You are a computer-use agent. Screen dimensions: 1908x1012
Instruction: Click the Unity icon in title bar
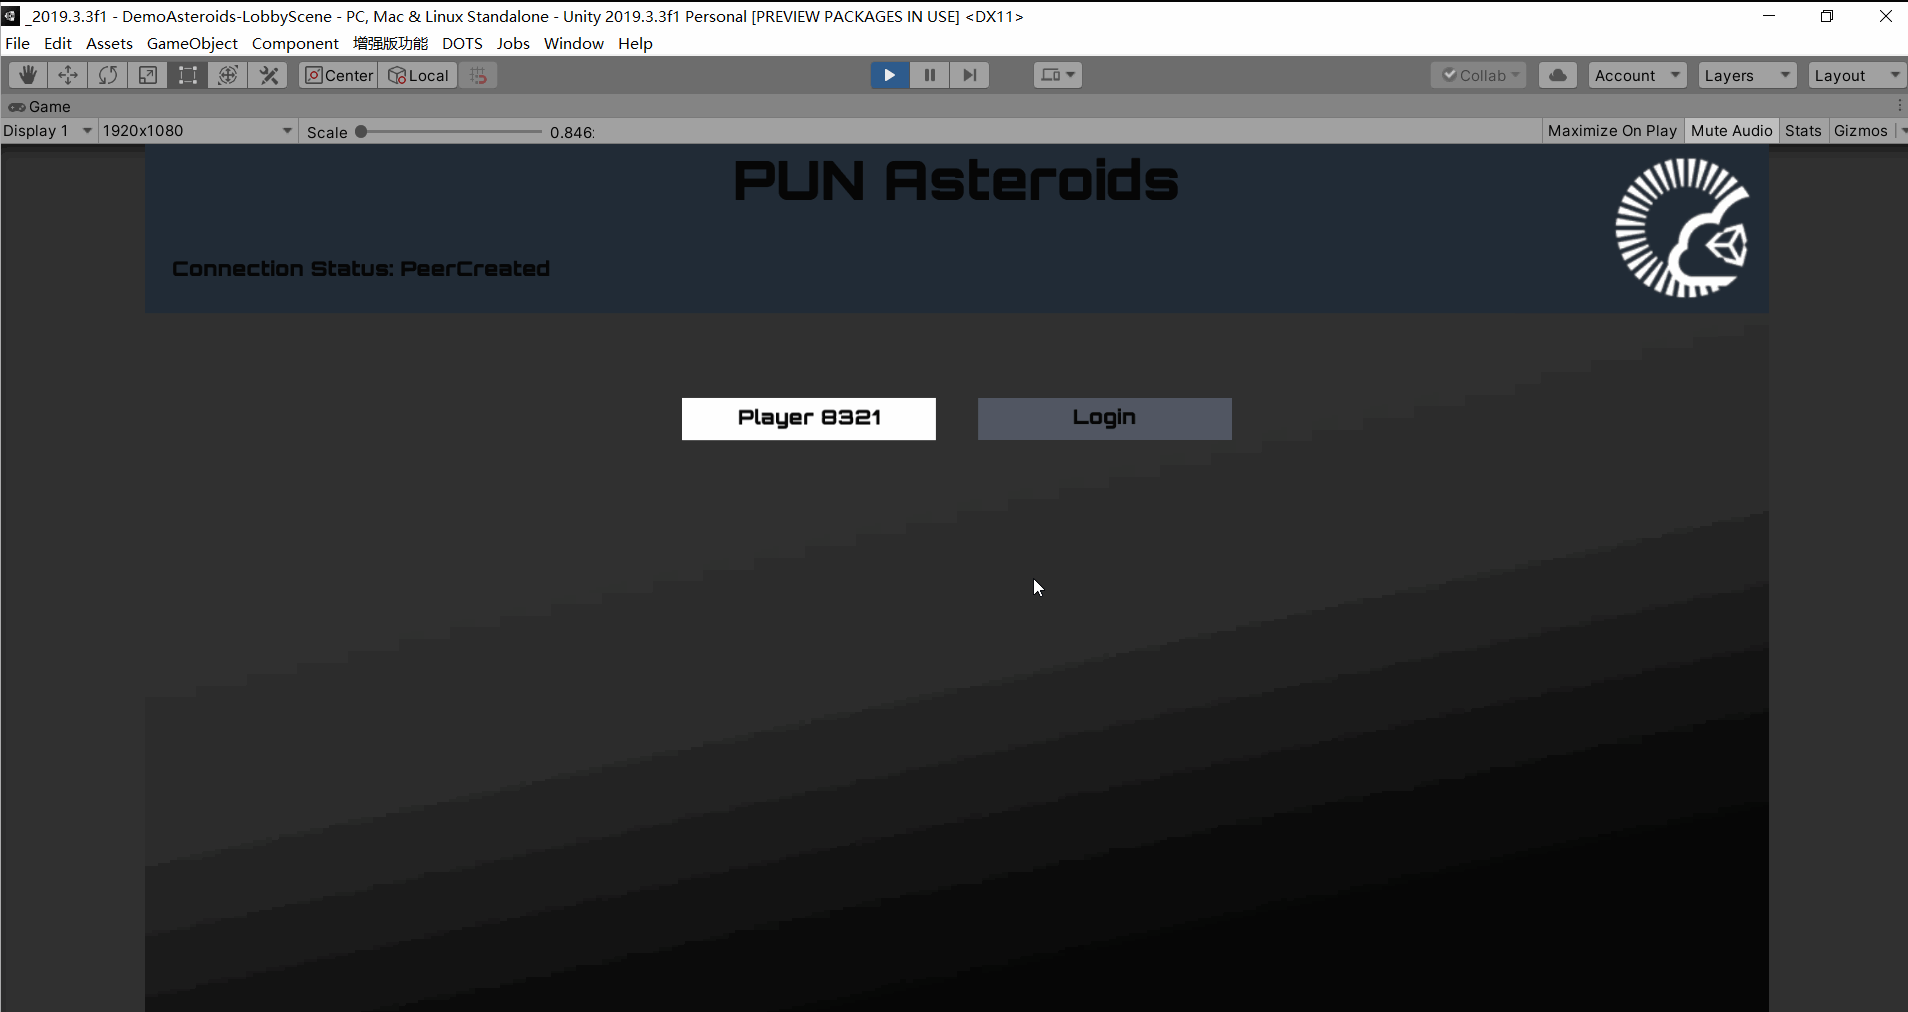tap(10, 16)
